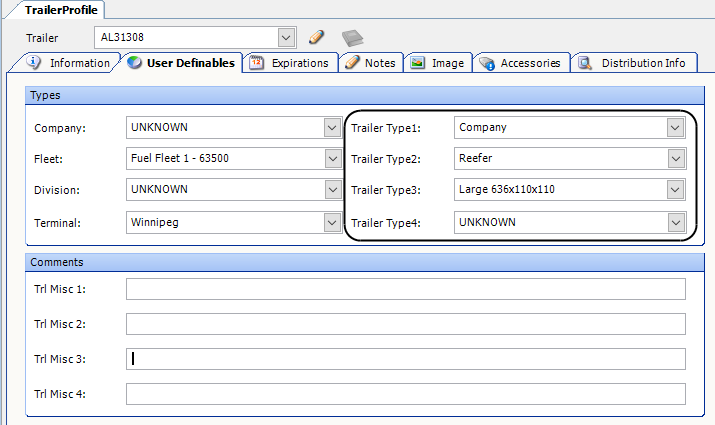This screenshot has width=715, height=425.
Task: Click the Distribution Info magnifier icon
Action: (x=585, y=63)
